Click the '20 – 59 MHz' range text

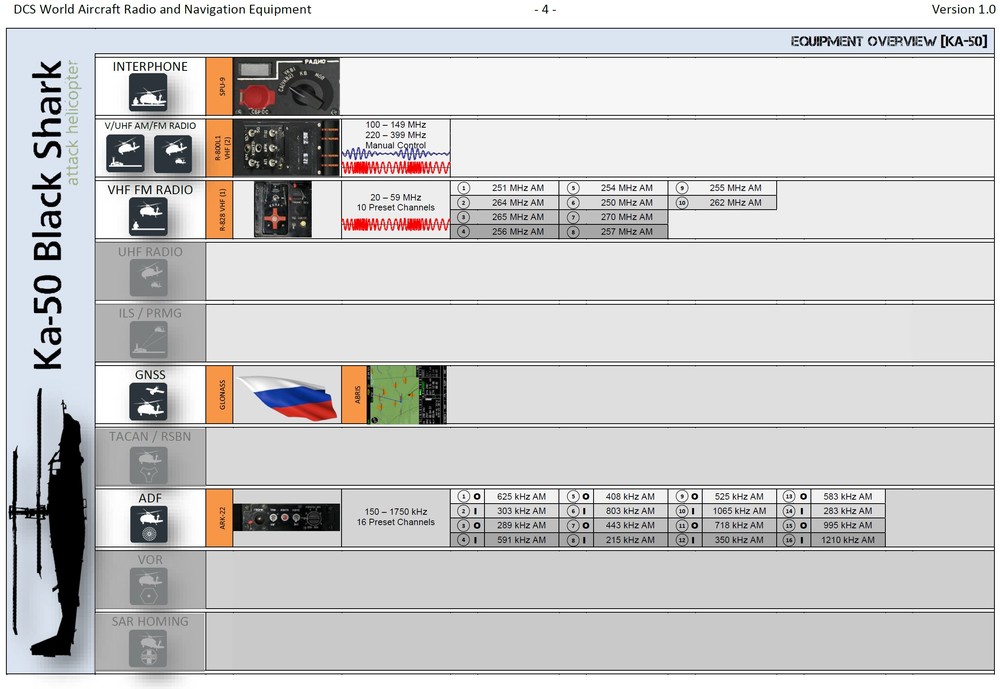coord(396,197)
